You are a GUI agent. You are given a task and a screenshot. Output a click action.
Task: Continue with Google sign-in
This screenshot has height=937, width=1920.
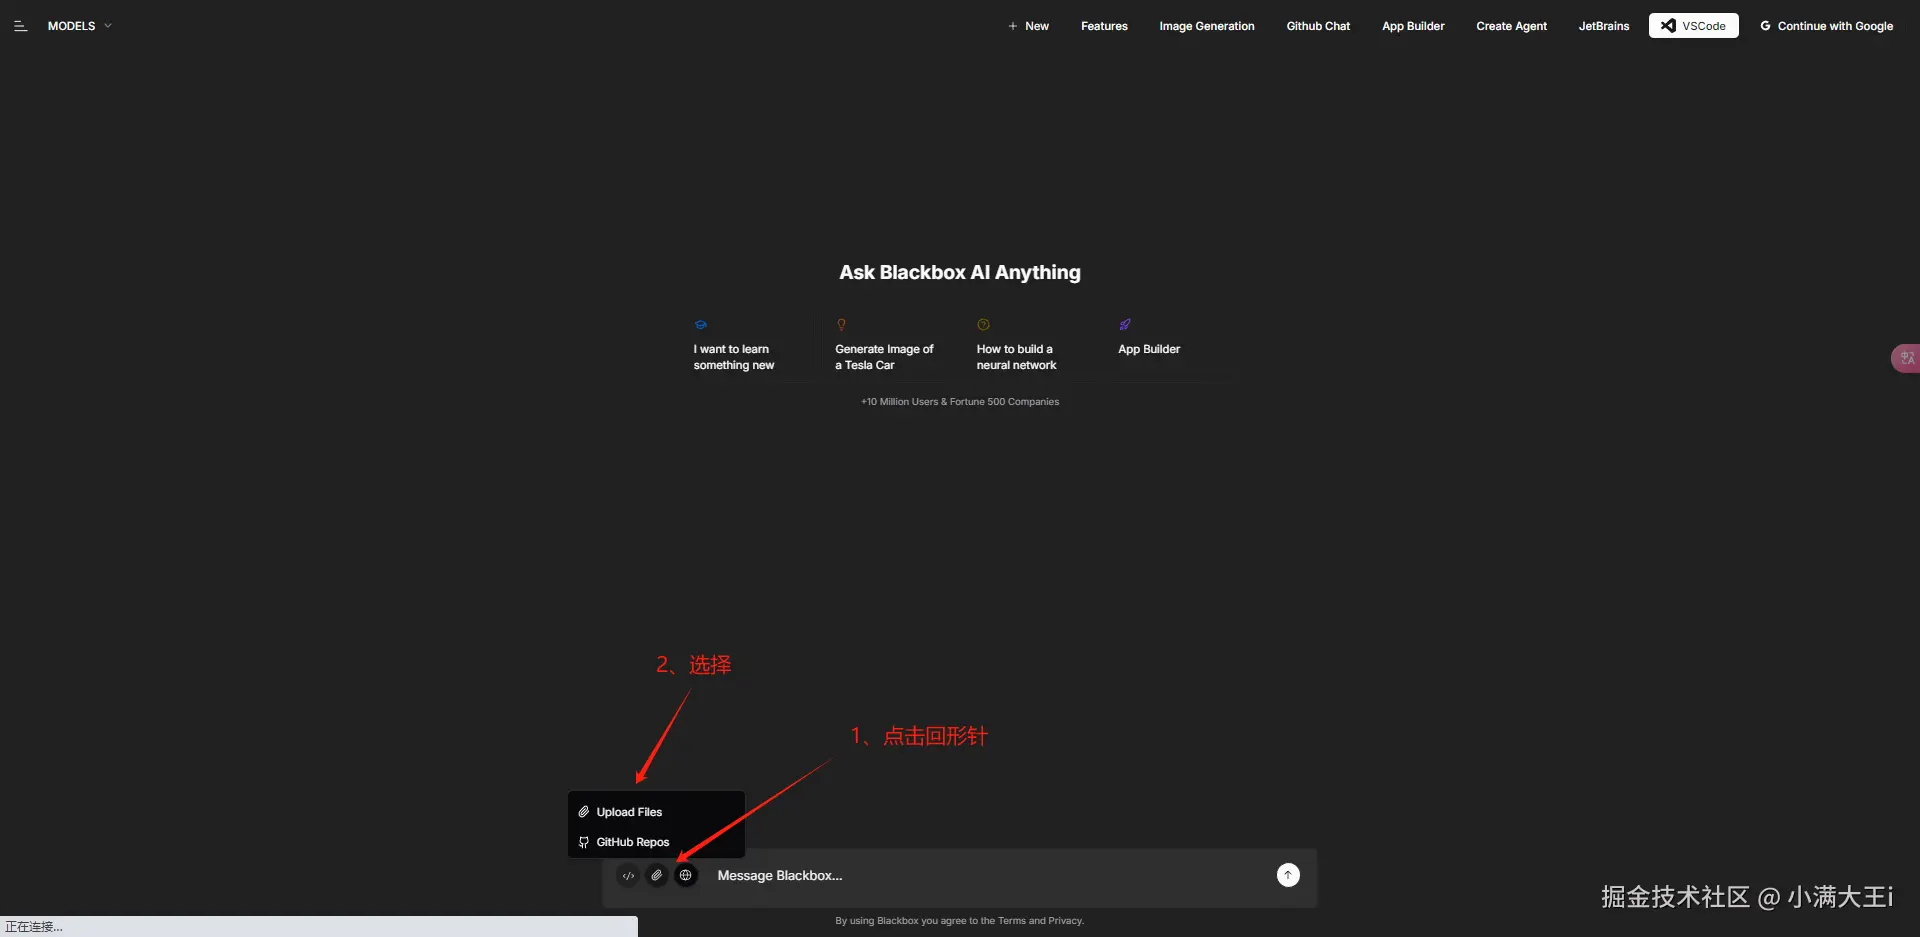pos(1826,26)
